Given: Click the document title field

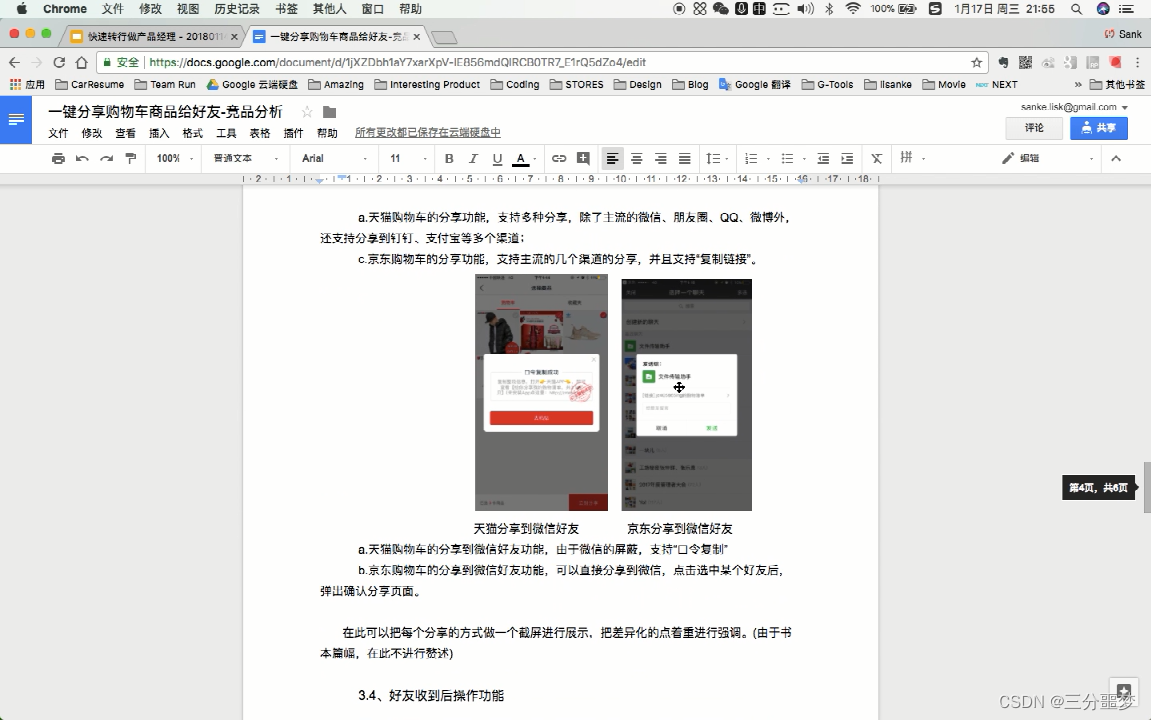Looking at the screenshot, I should point(166,112).
